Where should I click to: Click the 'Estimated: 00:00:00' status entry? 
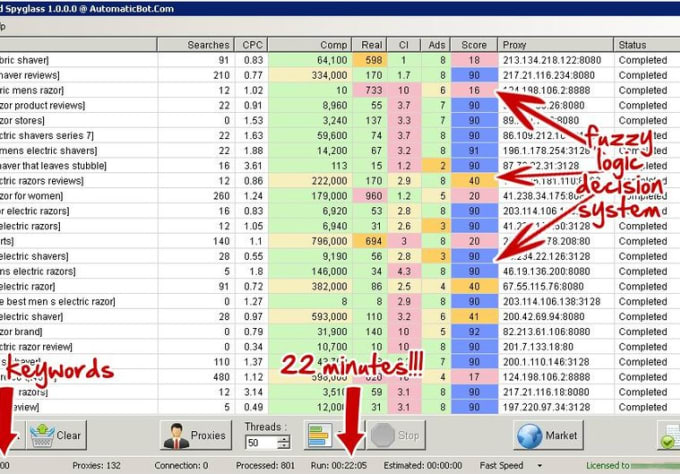point(422,465)
